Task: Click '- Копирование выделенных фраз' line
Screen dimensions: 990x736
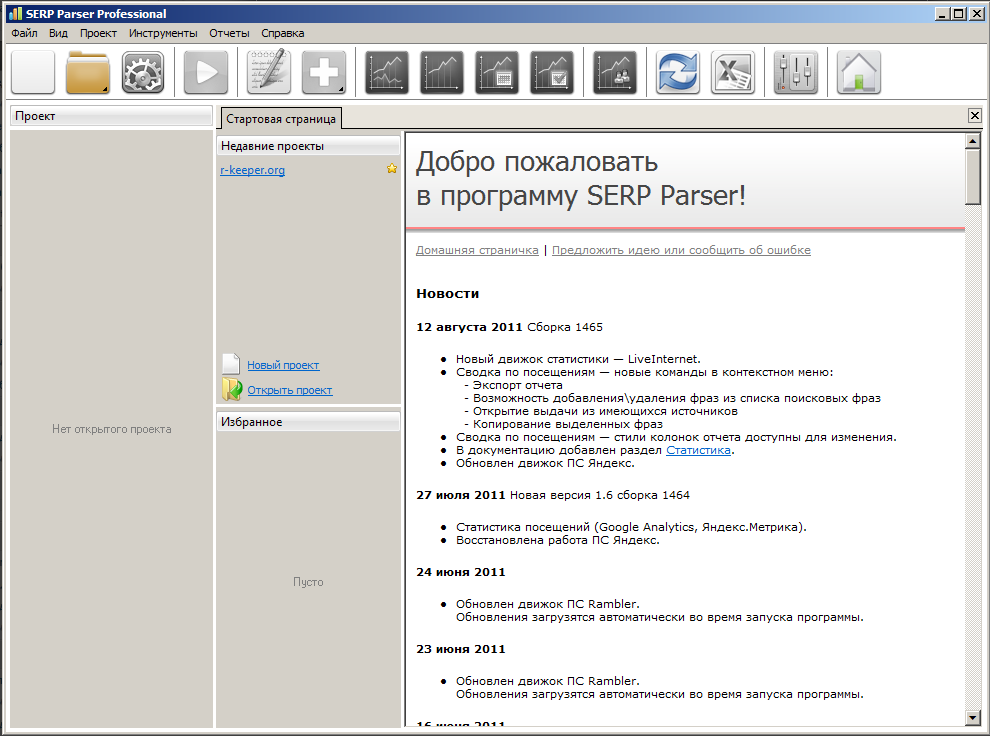Action: click(x=563, y=424)
